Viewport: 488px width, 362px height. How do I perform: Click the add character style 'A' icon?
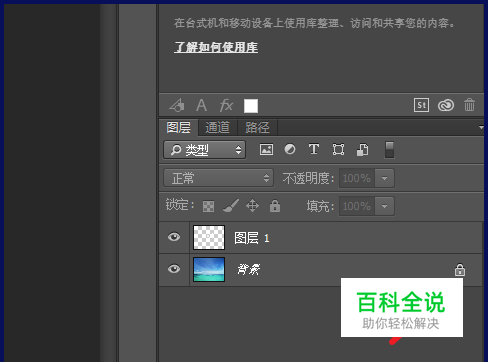pos(201,106)
